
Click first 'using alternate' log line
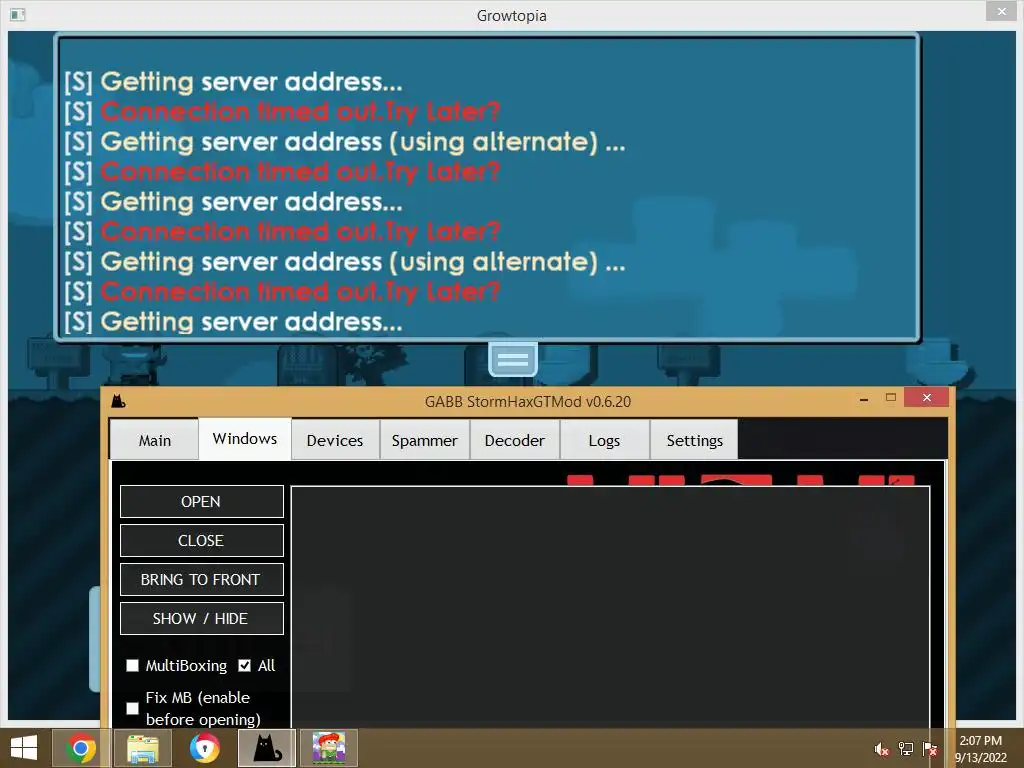point(344,142)
